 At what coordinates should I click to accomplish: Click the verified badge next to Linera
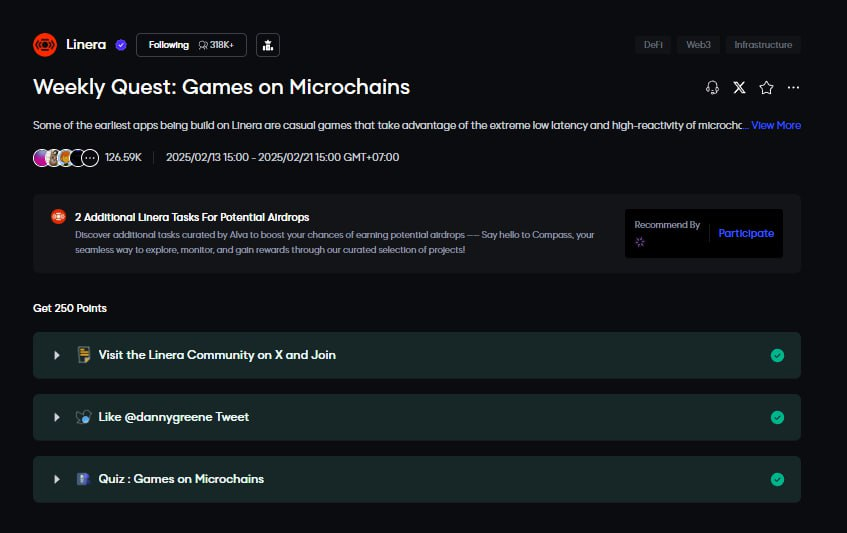pos(121,45)
